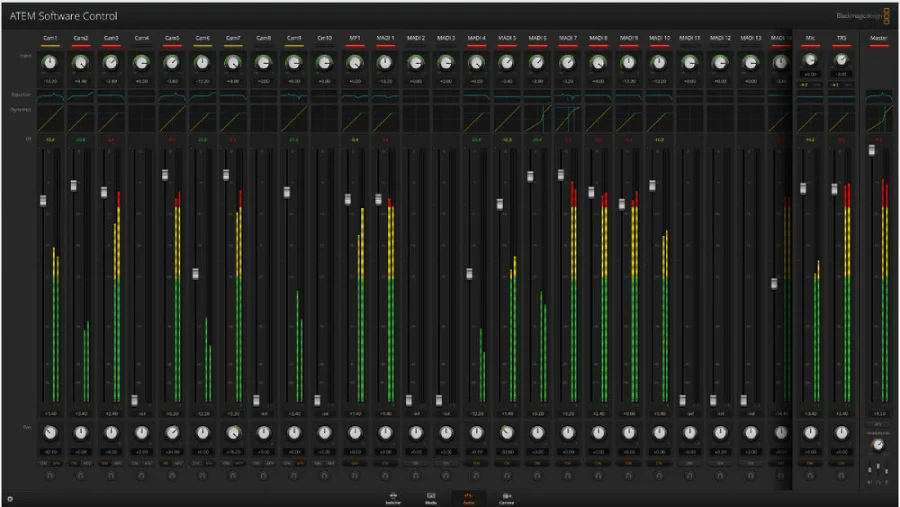Open the Media page tab
The height and width of the screenshot is (507, 900).
click(x=431, y=496)
